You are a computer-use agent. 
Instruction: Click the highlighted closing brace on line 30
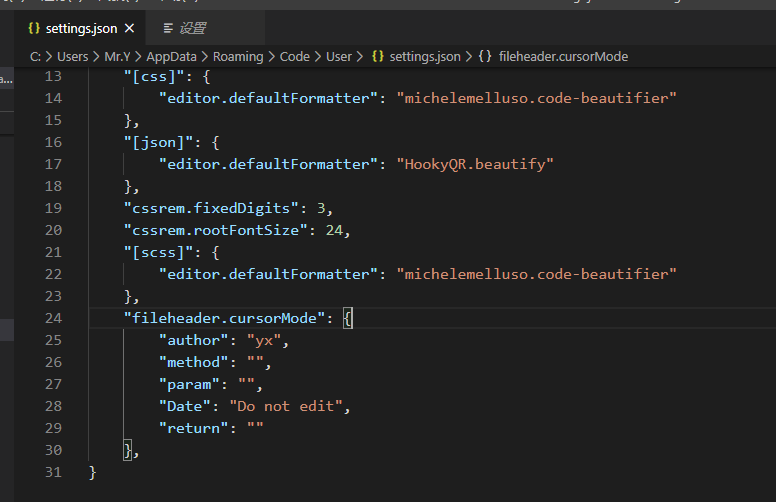click(128, 450)
